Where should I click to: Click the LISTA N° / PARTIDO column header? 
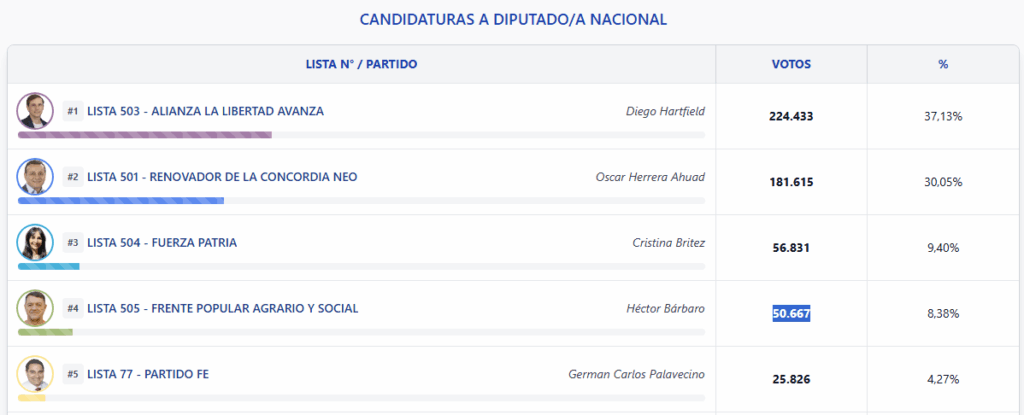(361, 64)
